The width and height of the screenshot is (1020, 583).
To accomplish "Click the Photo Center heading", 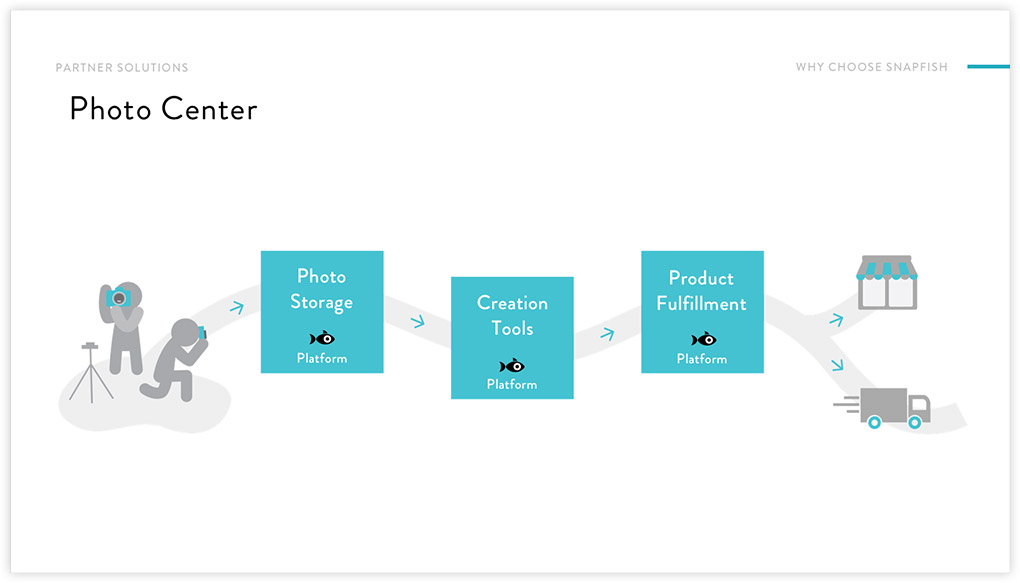I will click(x=163, y=109).
